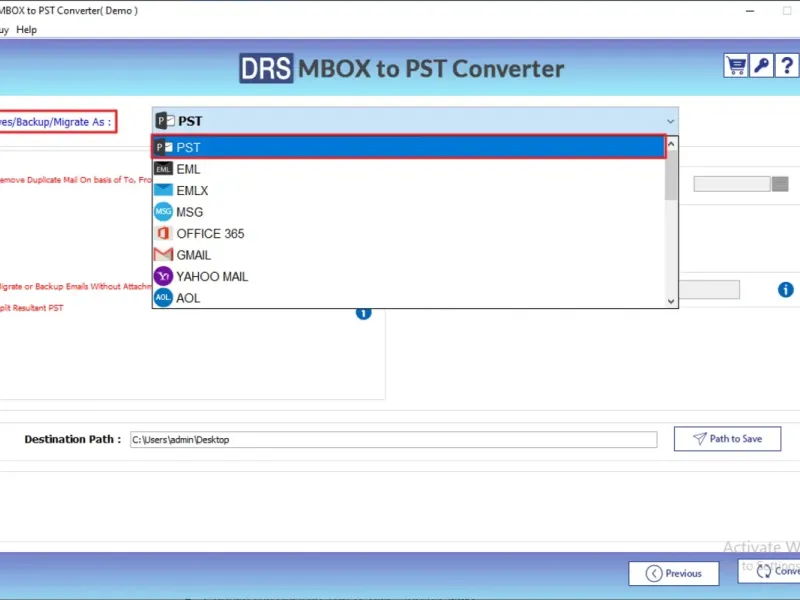Choose EMLX from the format list

tap(409, 190)
